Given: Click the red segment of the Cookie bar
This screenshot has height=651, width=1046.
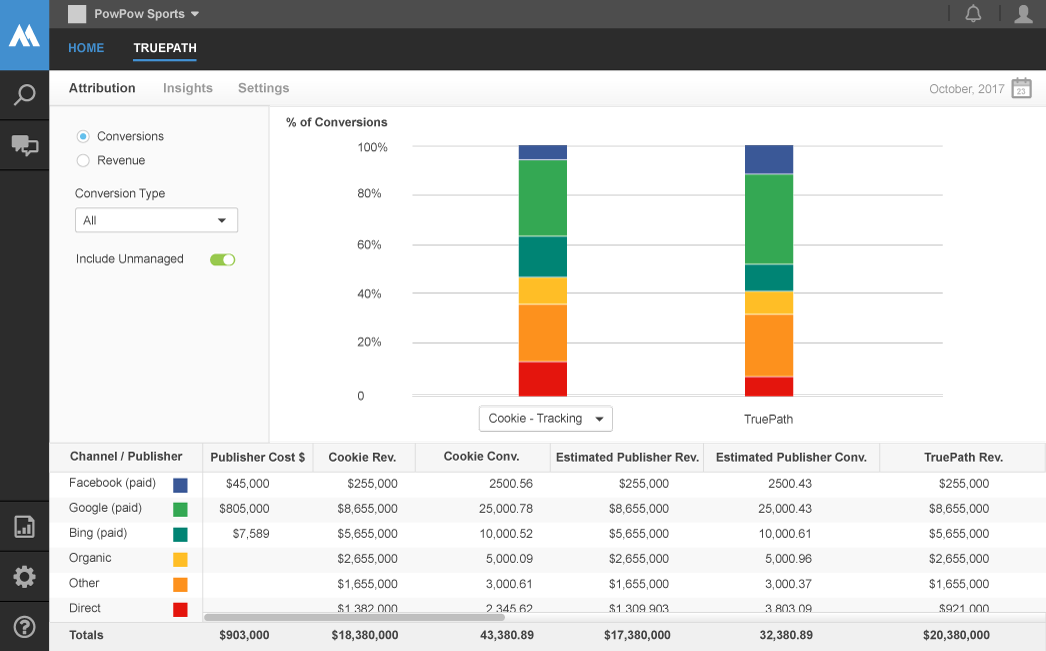Looking at the screenshot, I should tap(542, 379).
